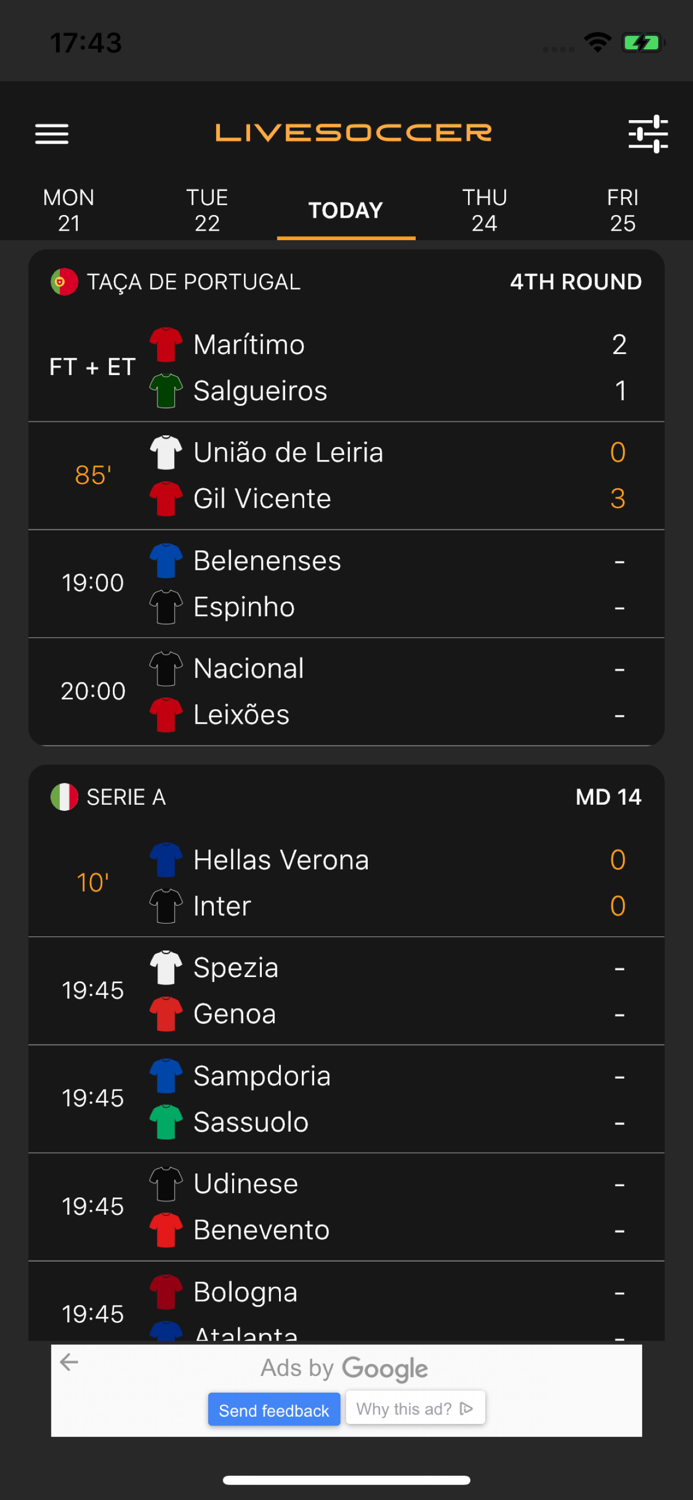The image size is (693, 1500).
Task: Click the Portugal flag beside Taça de Portugal
Action: [x=62, y=281]
